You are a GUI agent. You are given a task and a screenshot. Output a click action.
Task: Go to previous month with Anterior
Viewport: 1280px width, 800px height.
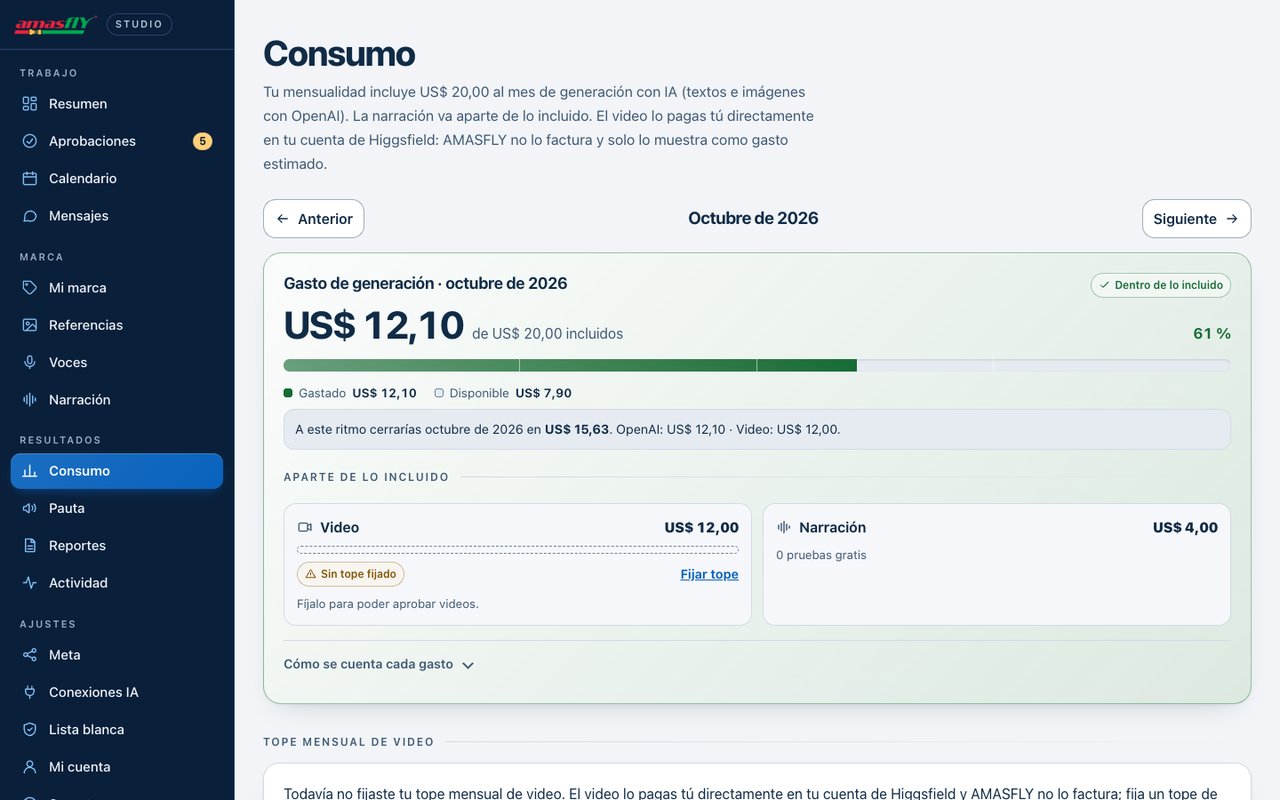click(314, 219)
